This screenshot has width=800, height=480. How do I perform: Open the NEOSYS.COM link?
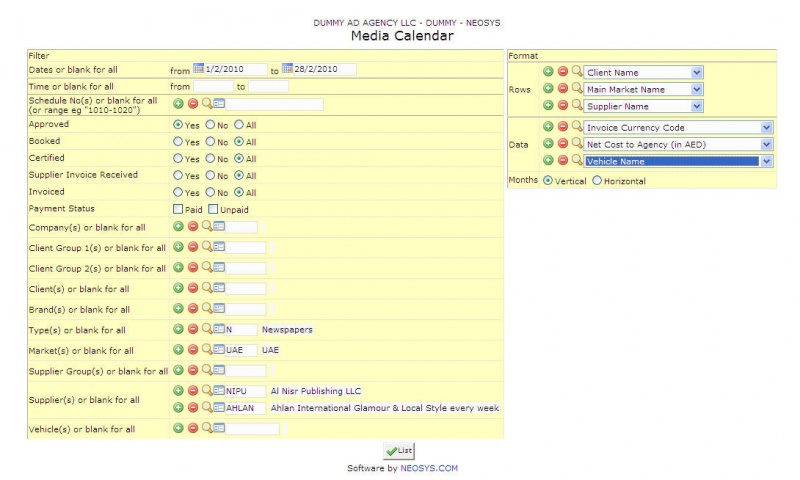tap(429, 468)
